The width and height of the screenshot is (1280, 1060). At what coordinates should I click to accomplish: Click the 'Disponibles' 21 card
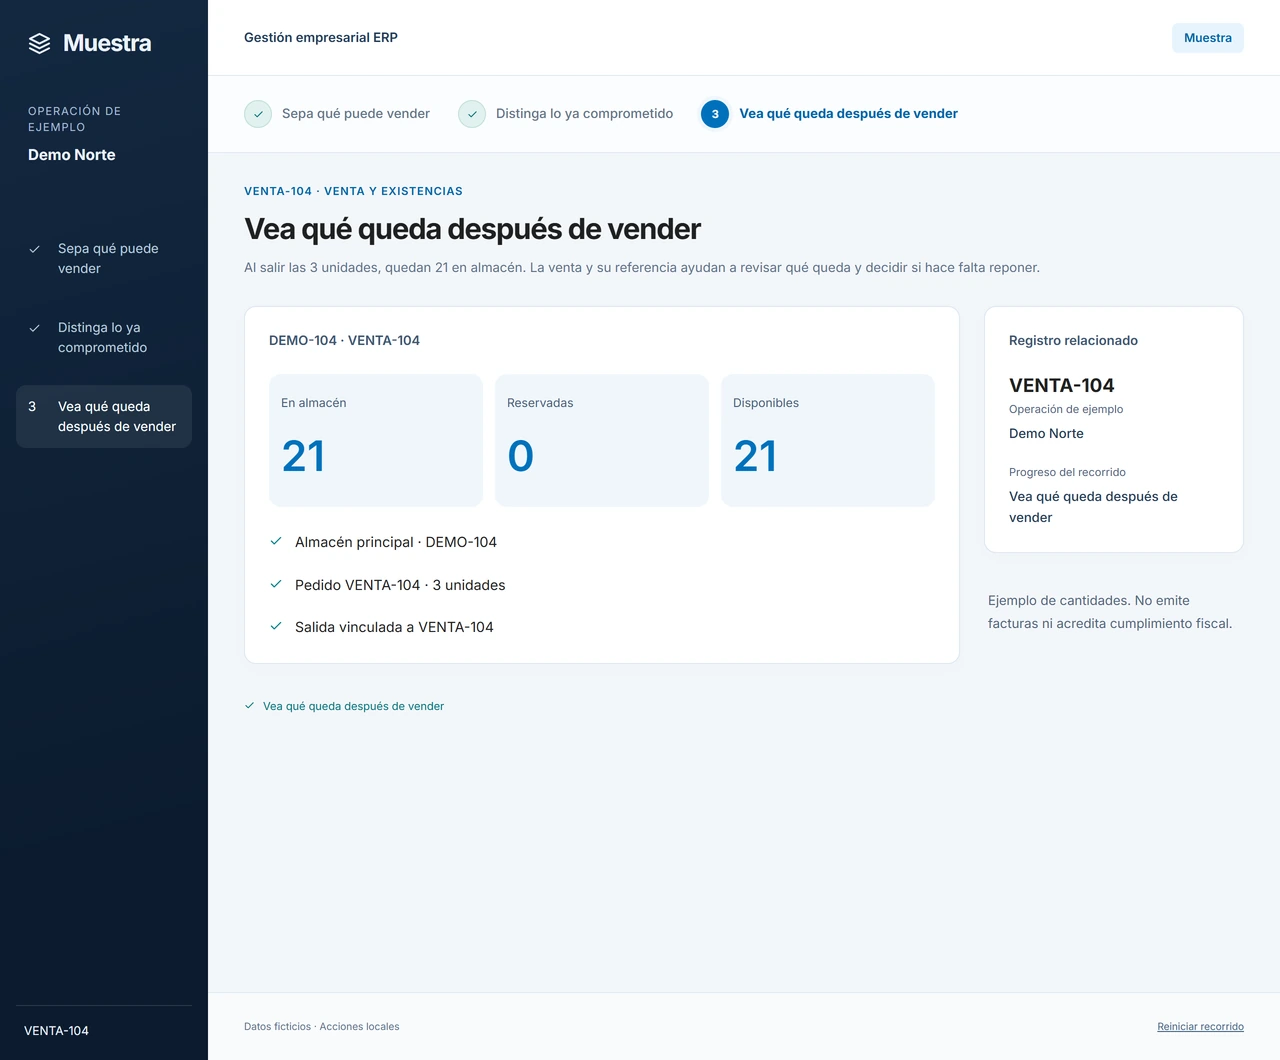pos(828,440)
